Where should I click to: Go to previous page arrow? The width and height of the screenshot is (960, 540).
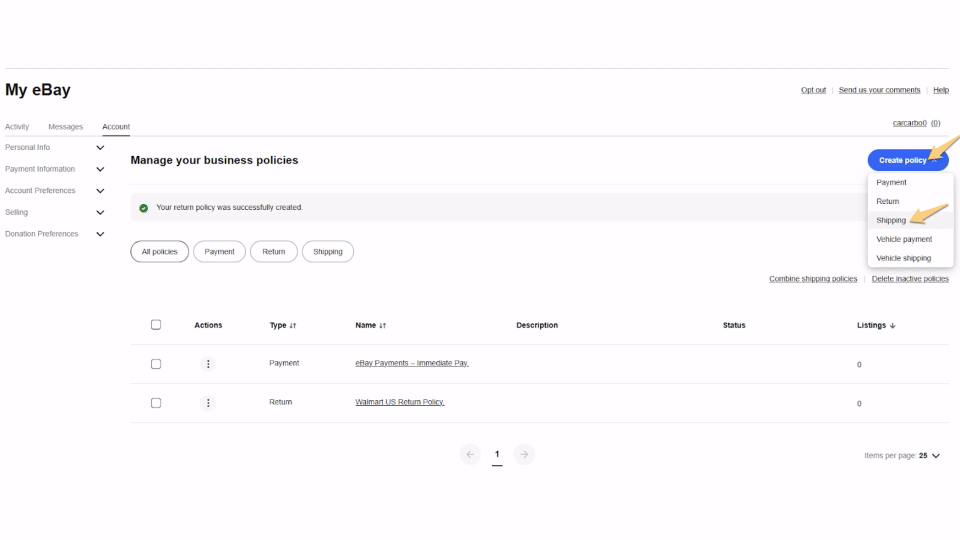[x=470, y=454]
